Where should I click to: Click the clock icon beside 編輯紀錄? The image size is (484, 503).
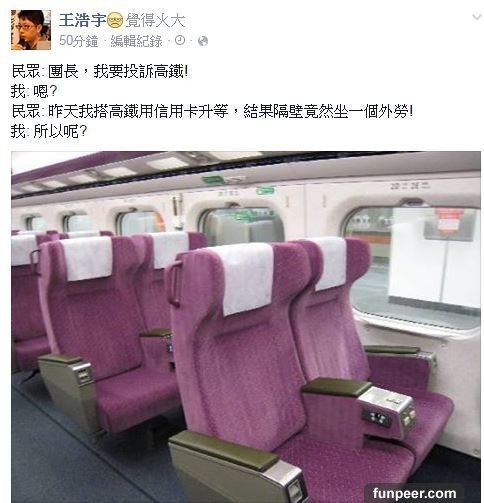180,40
